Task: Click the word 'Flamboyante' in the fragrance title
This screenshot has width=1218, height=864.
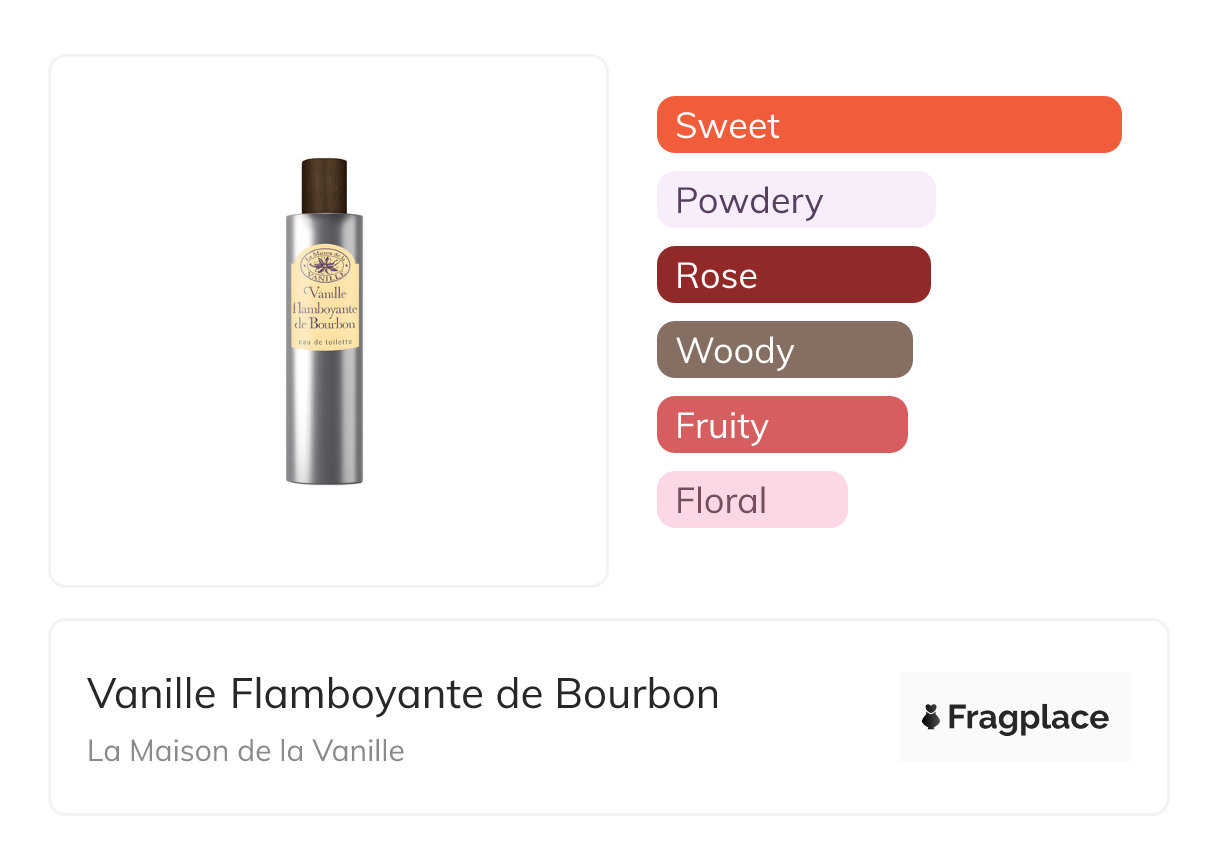Action: pos(387,694)
